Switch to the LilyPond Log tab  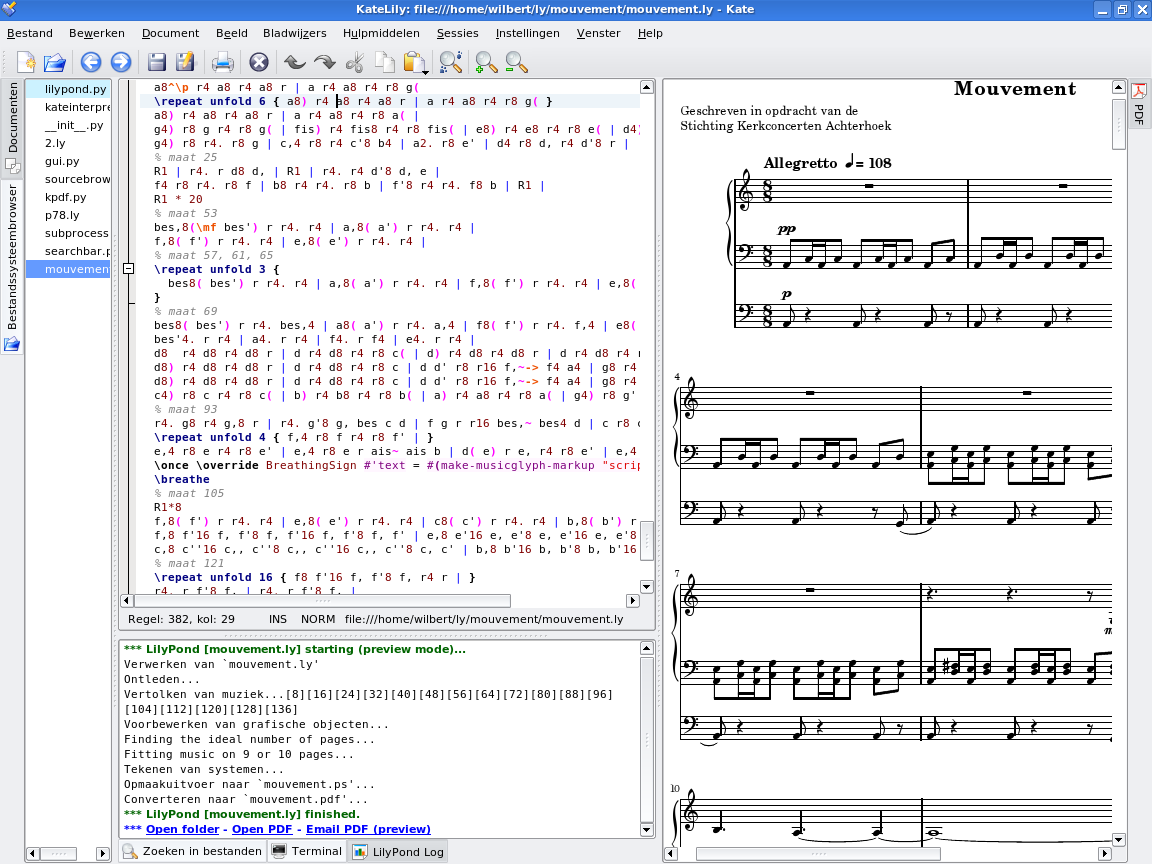click(x=399, y=852)
